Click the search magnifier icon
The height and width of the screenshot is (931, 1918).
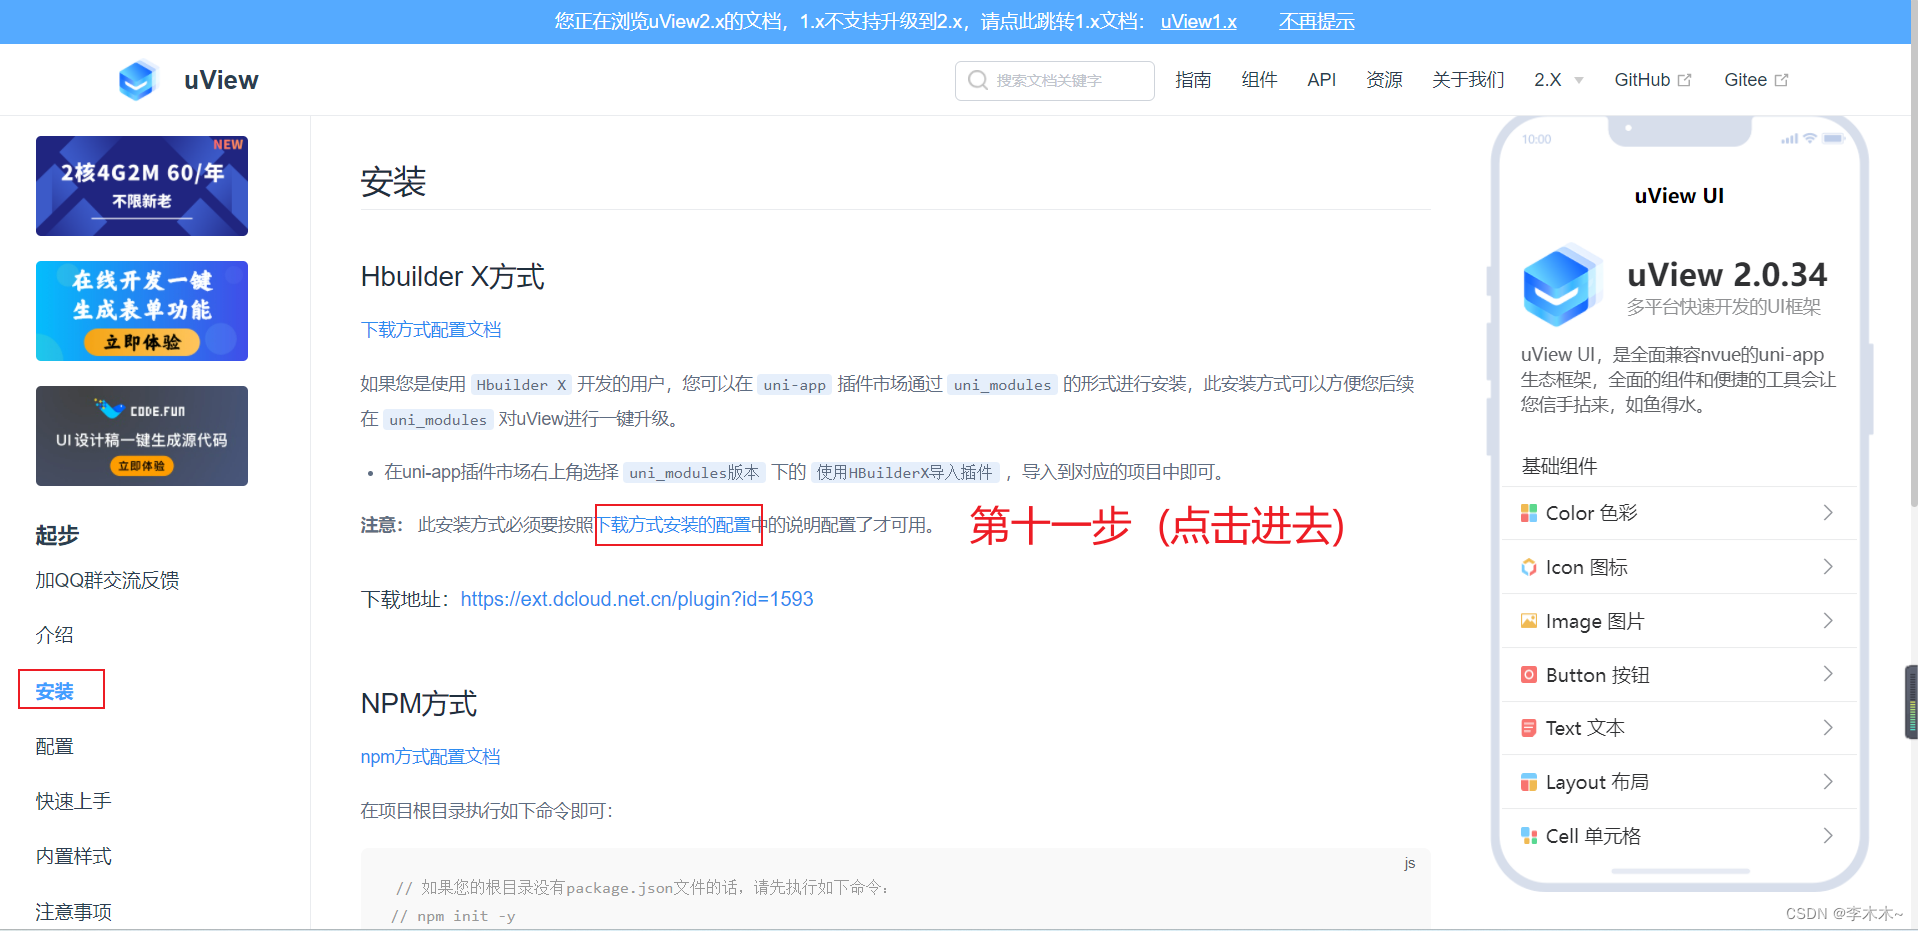(x=978, y=80)
